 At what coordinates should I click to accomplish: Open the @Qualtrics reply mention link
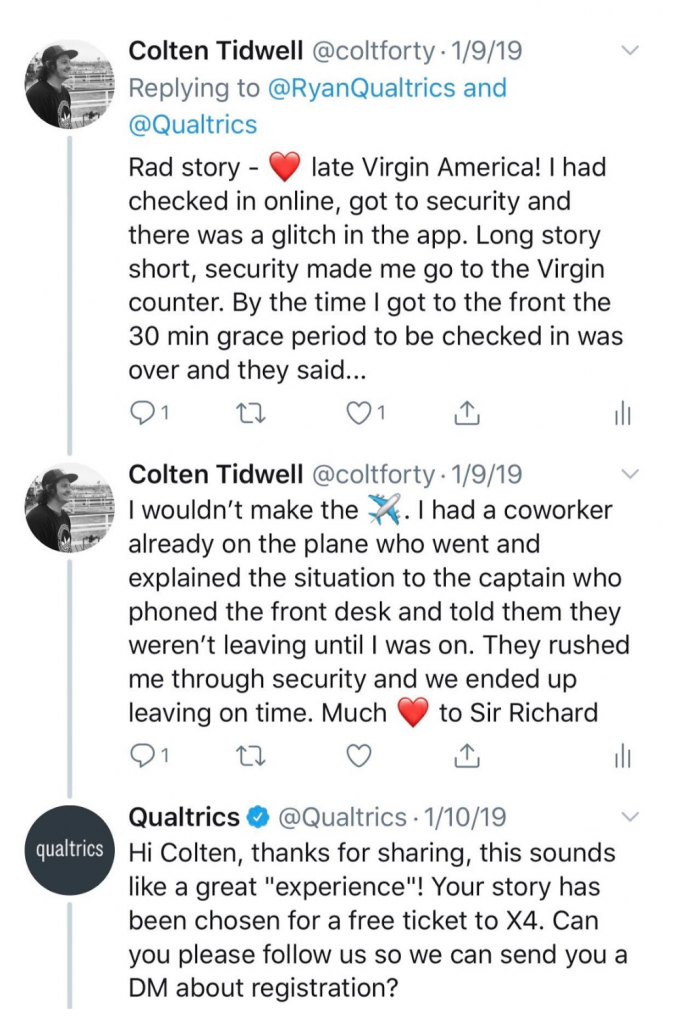(193, 124)
